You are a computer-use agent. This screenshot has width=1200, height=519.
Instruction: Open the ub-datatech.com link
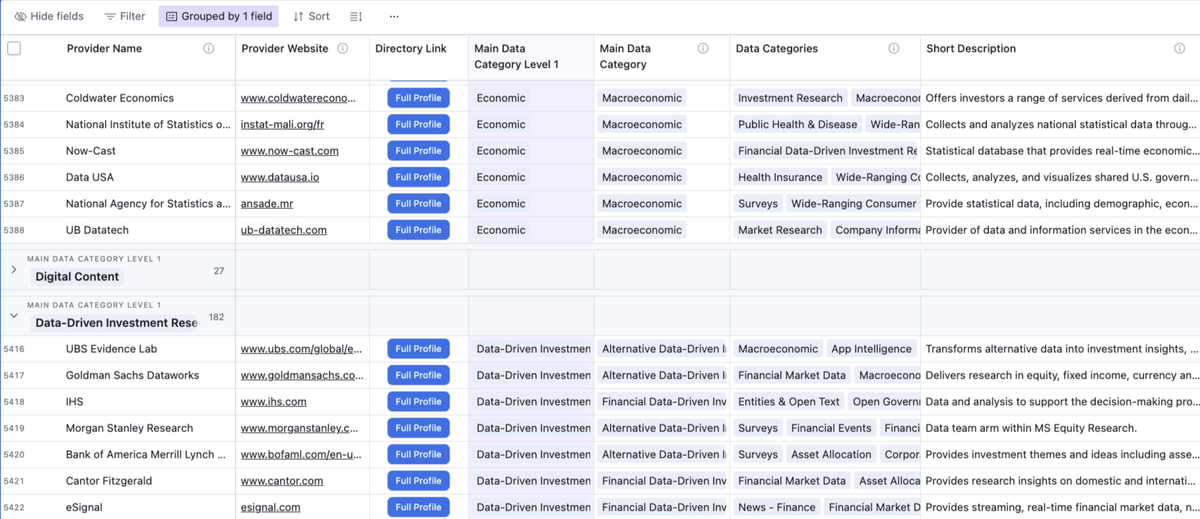click(284, 229)
